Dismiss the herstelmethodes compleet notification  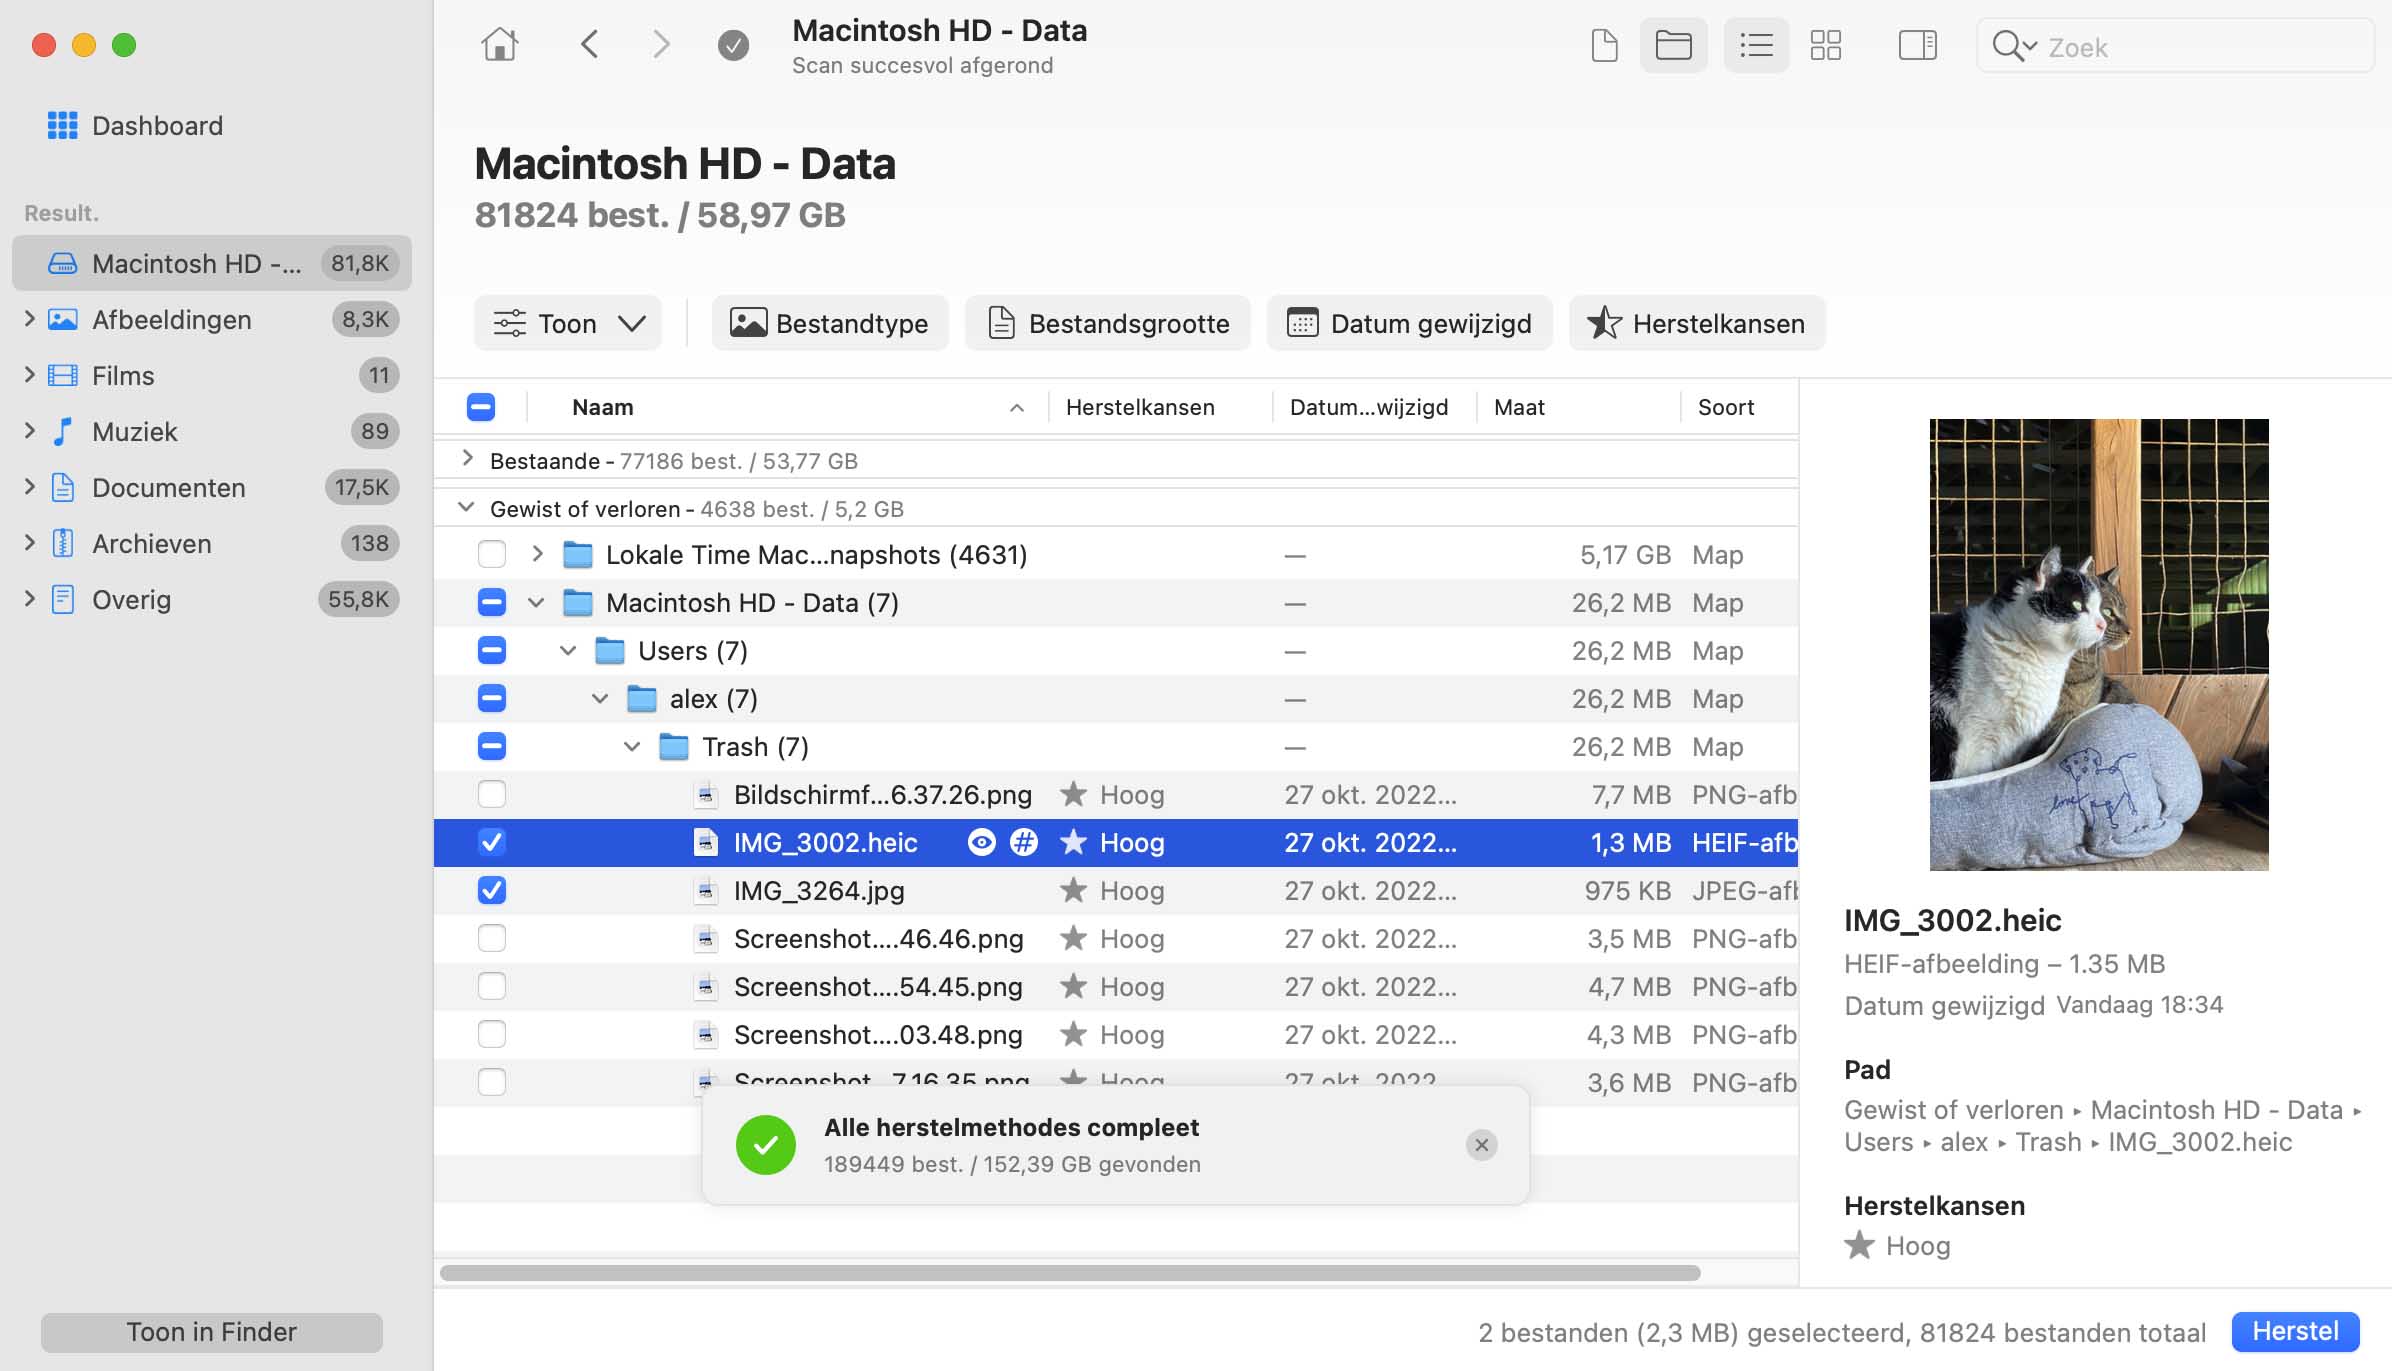pos(1481,1145)
